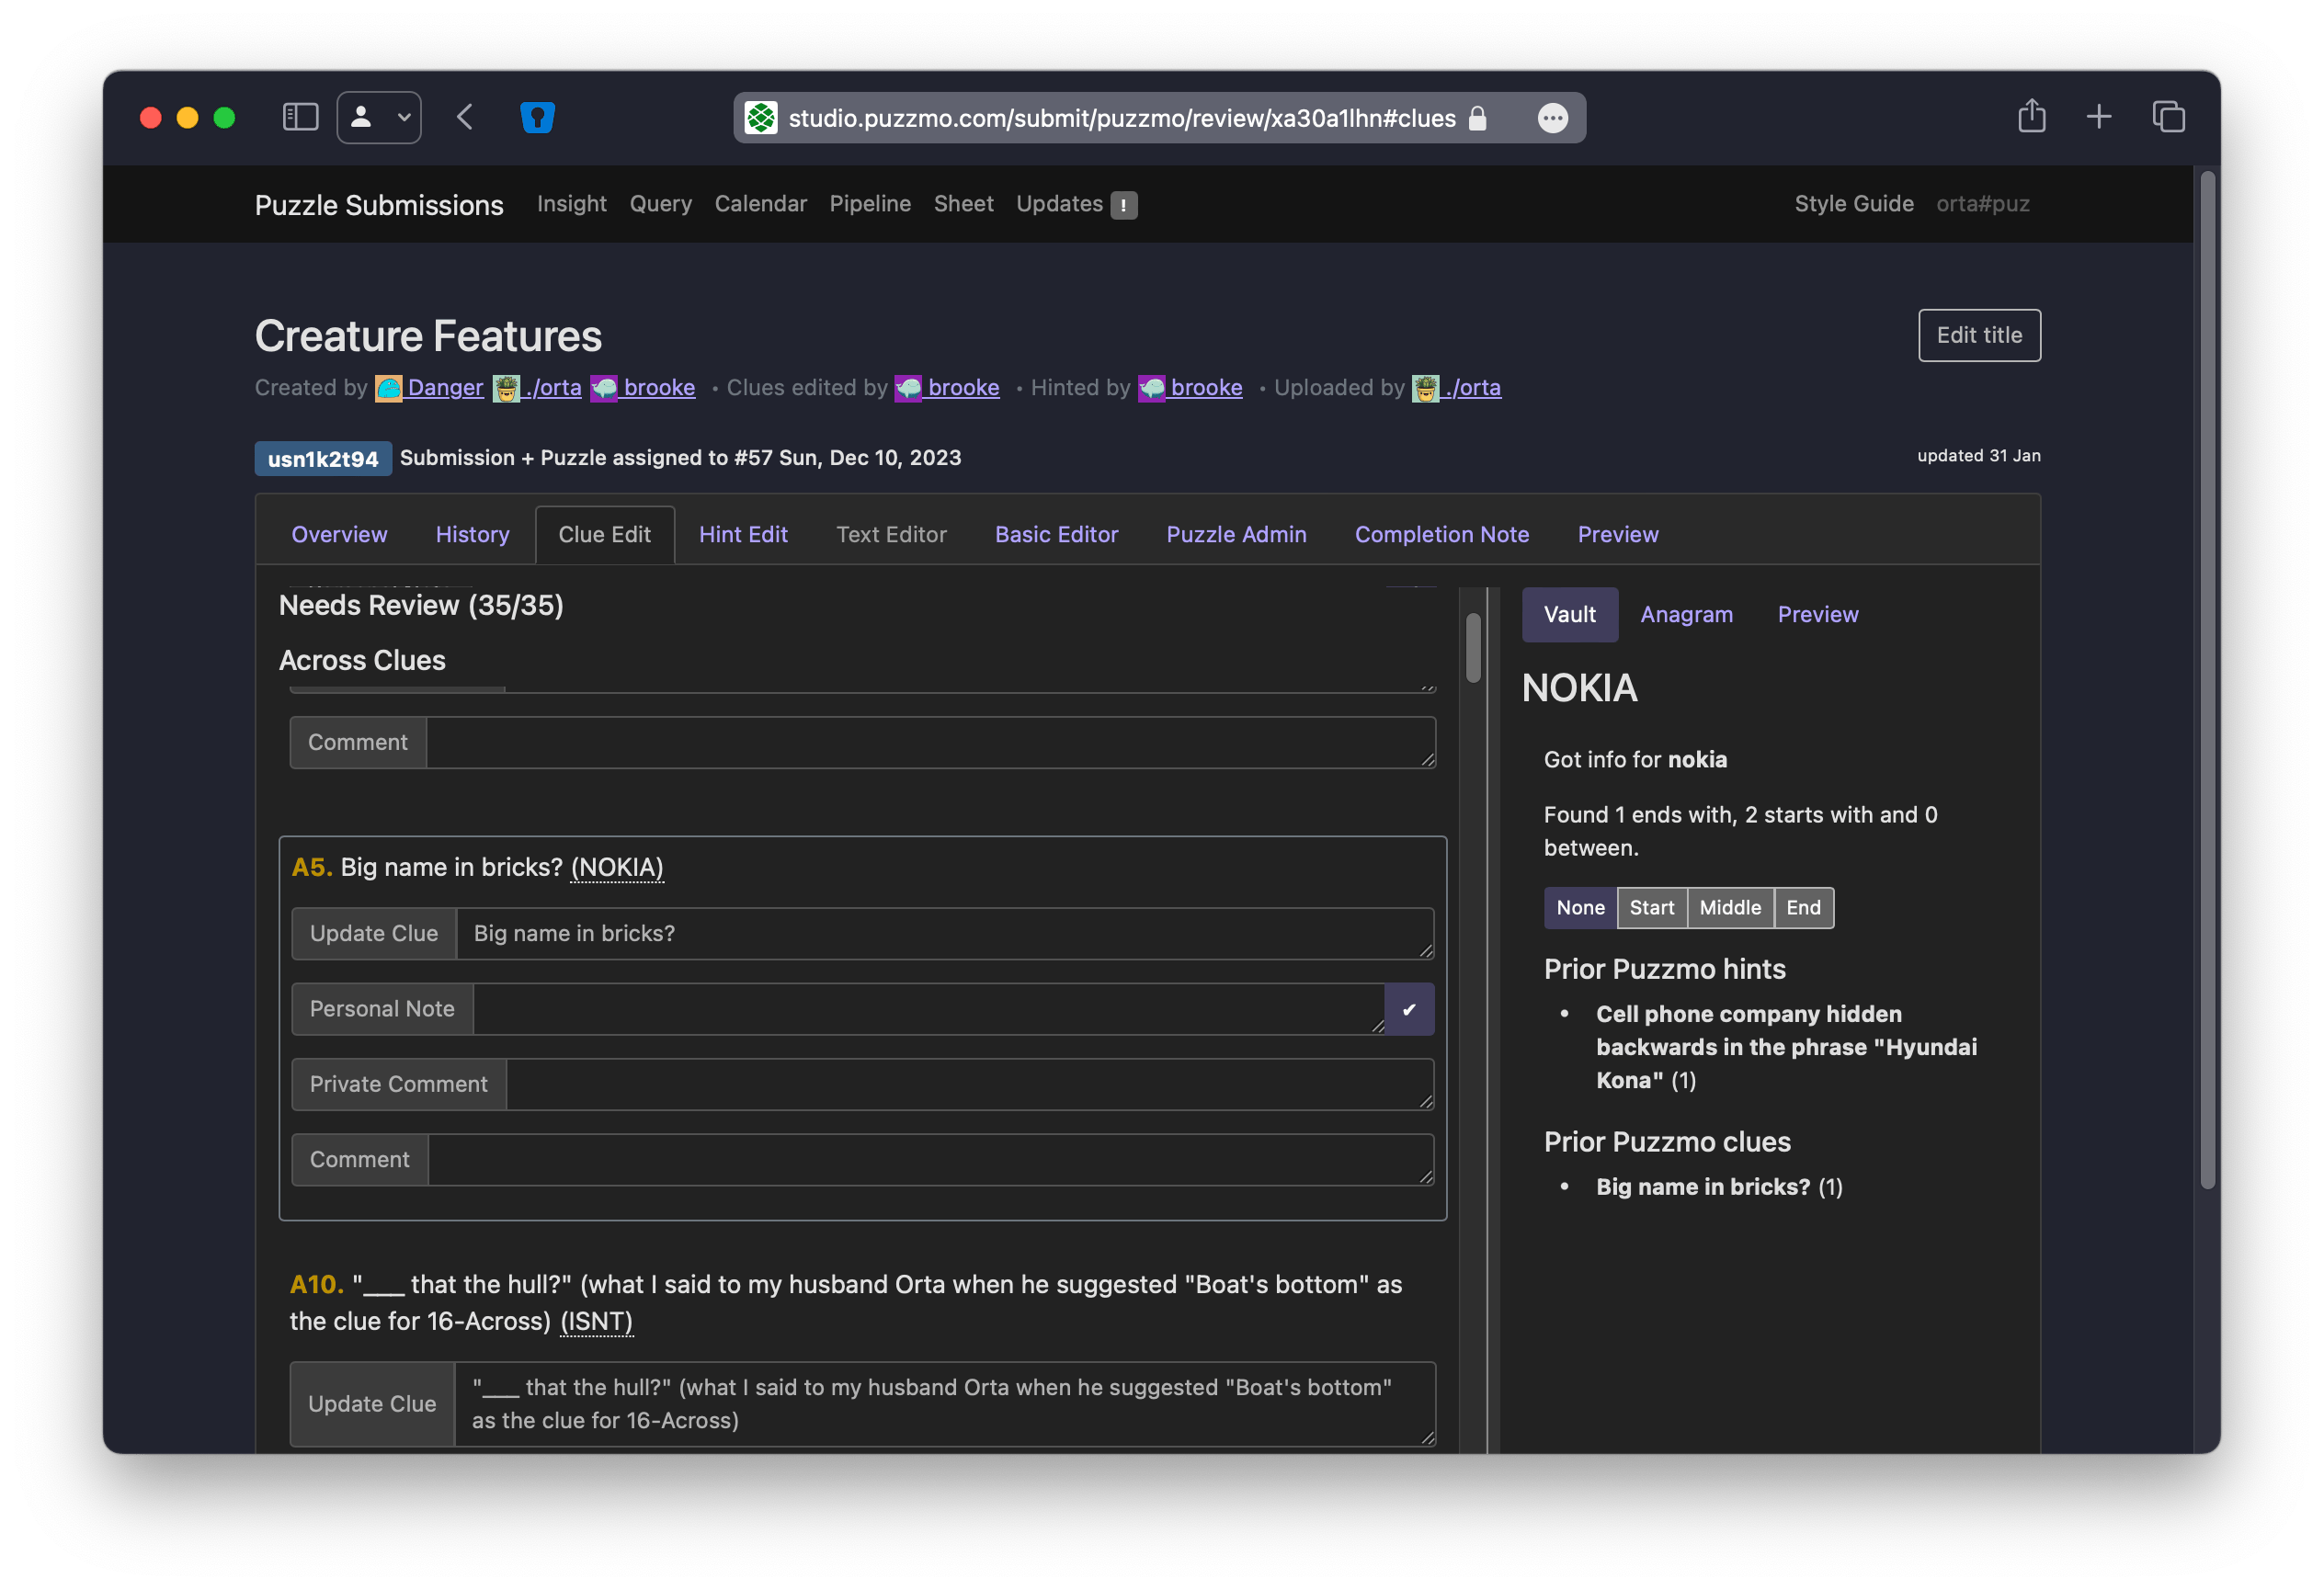Viewport: 2324px width, 1590px height.
Task: Open the Style Guide link
Action: (x=1854, y=204)
